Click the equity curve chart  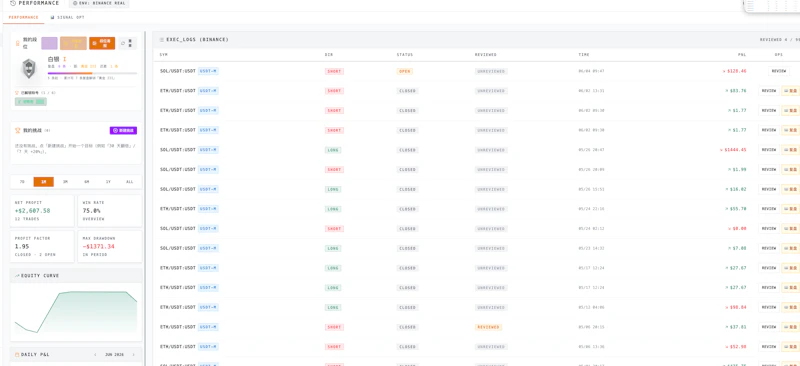(76, 312)
